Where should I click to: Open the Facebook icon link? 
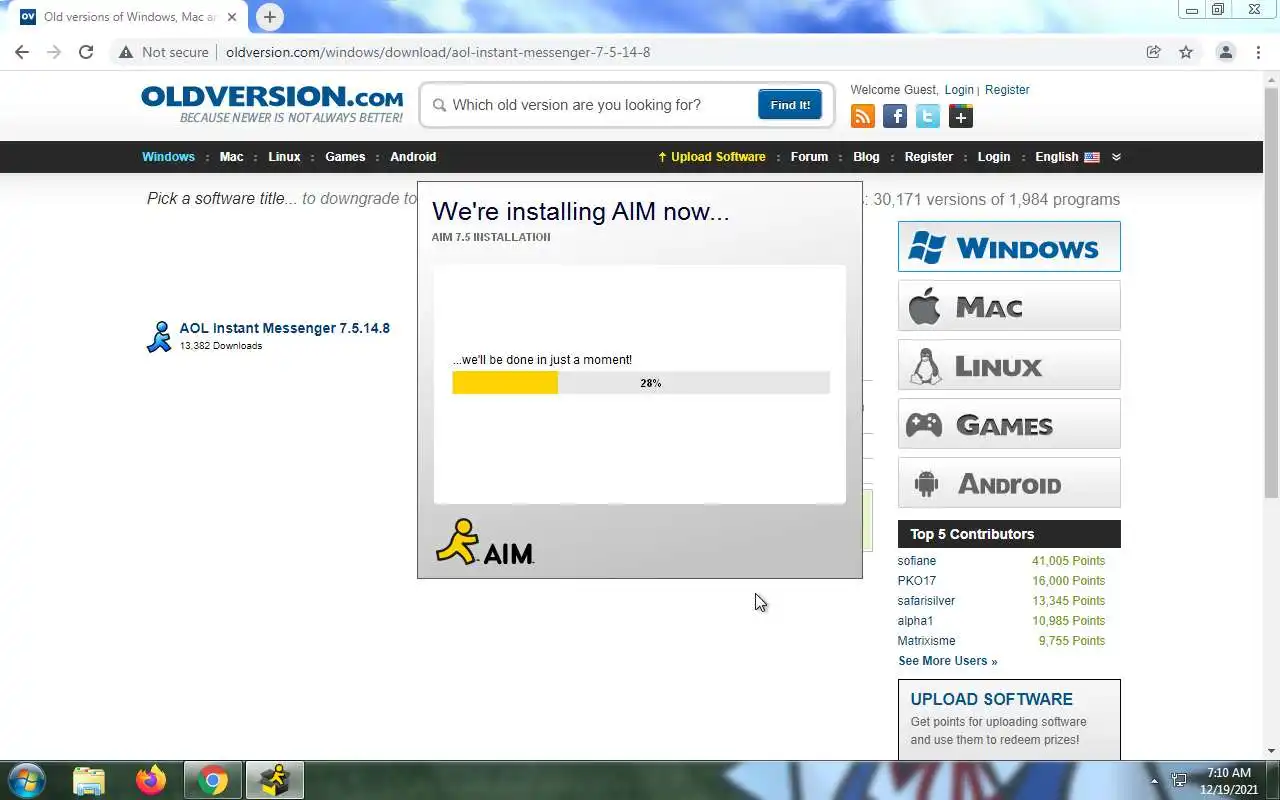coord(895,116)
